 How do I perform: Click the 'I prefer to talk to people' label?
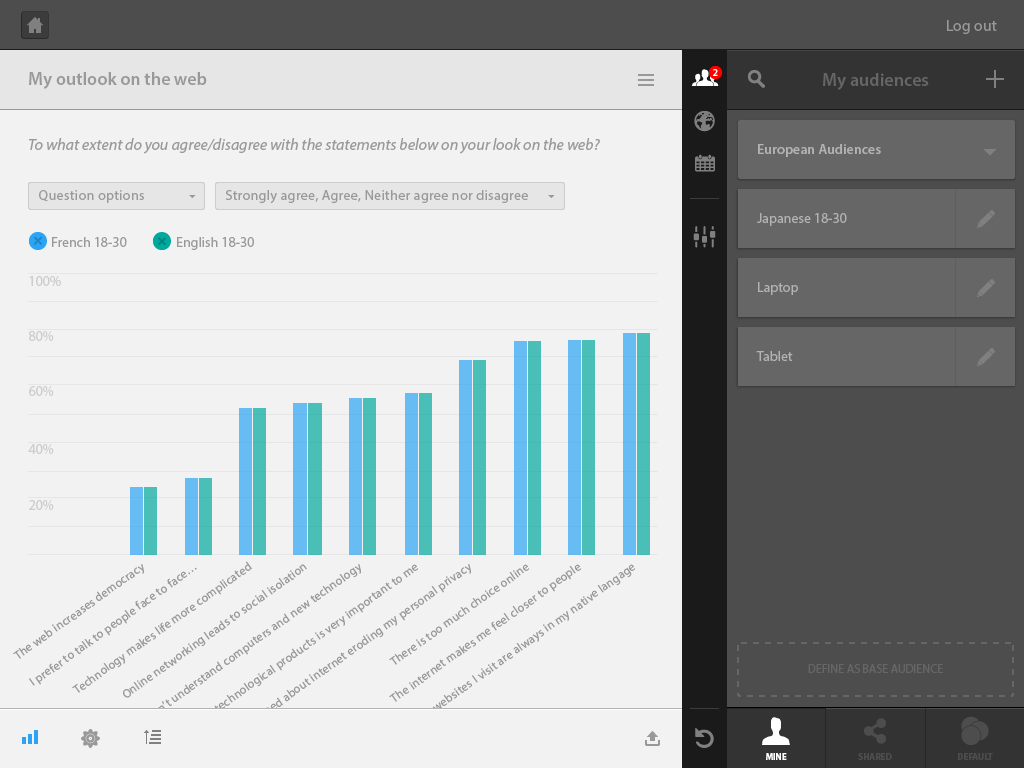coord(112,626)
